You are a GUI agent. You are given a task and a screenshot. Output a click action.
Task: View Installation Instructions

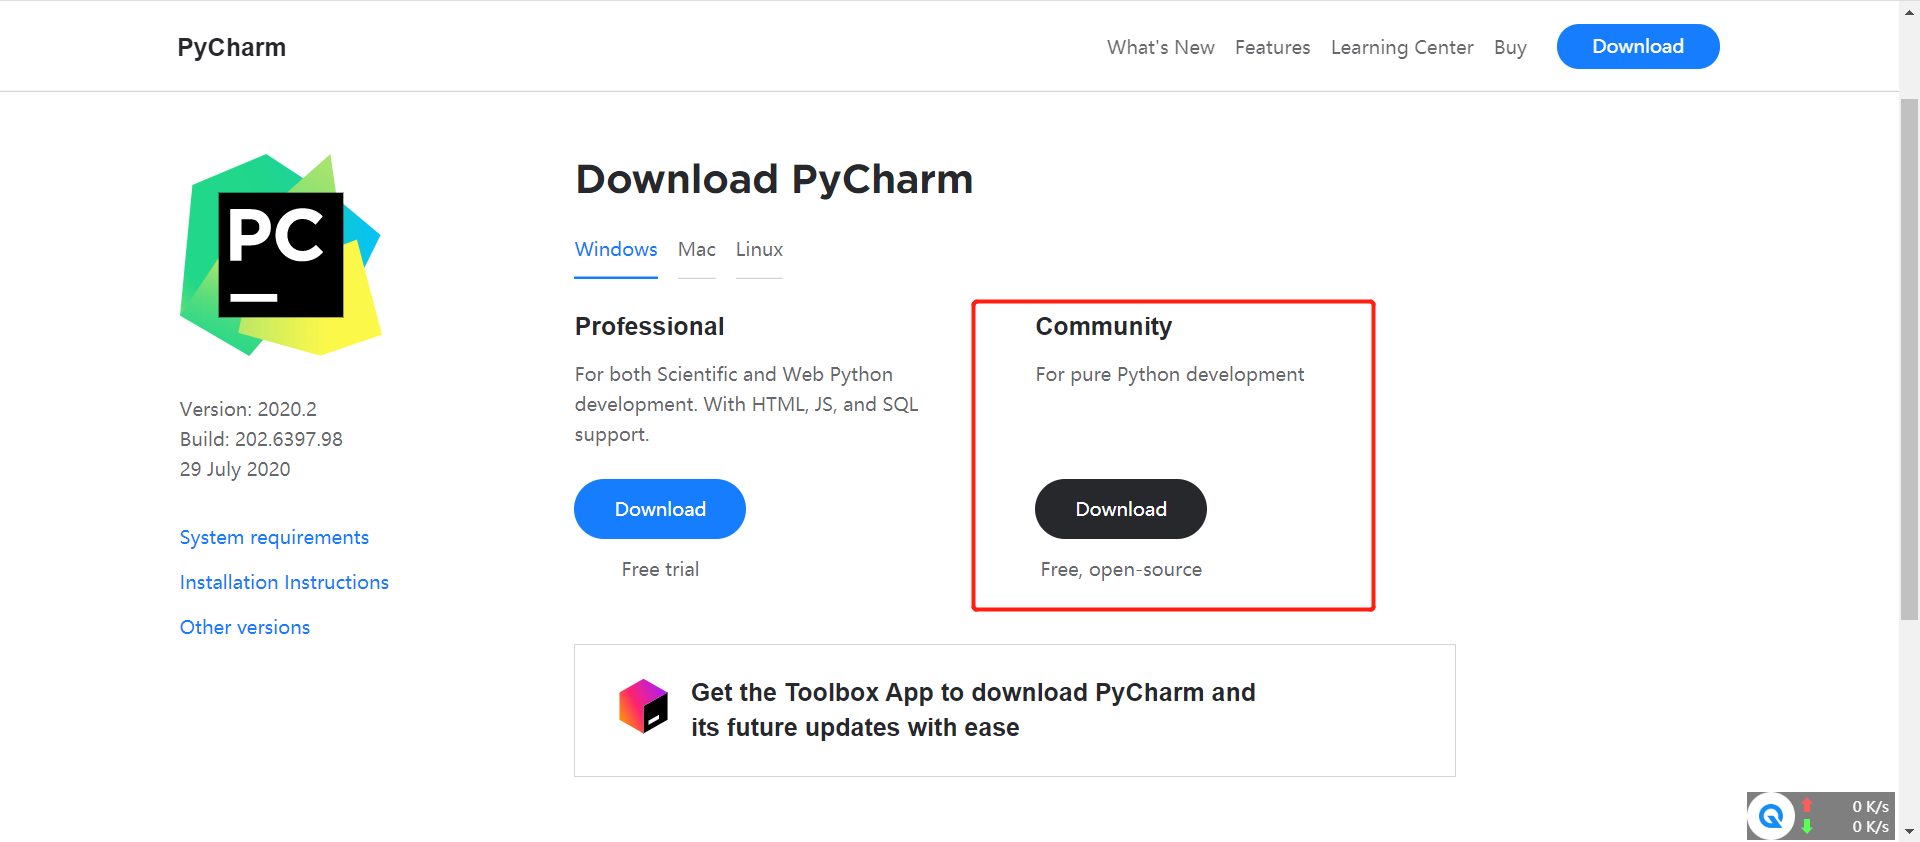(284, 582)
